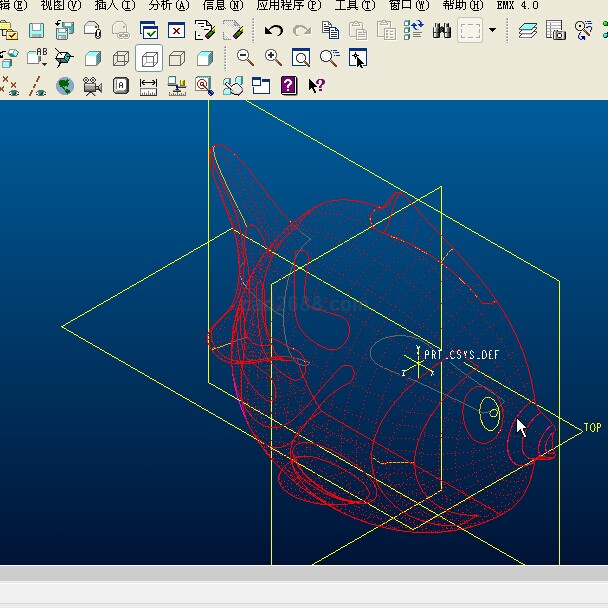Click the Undo arrow icon

click(x=274, y=31)
